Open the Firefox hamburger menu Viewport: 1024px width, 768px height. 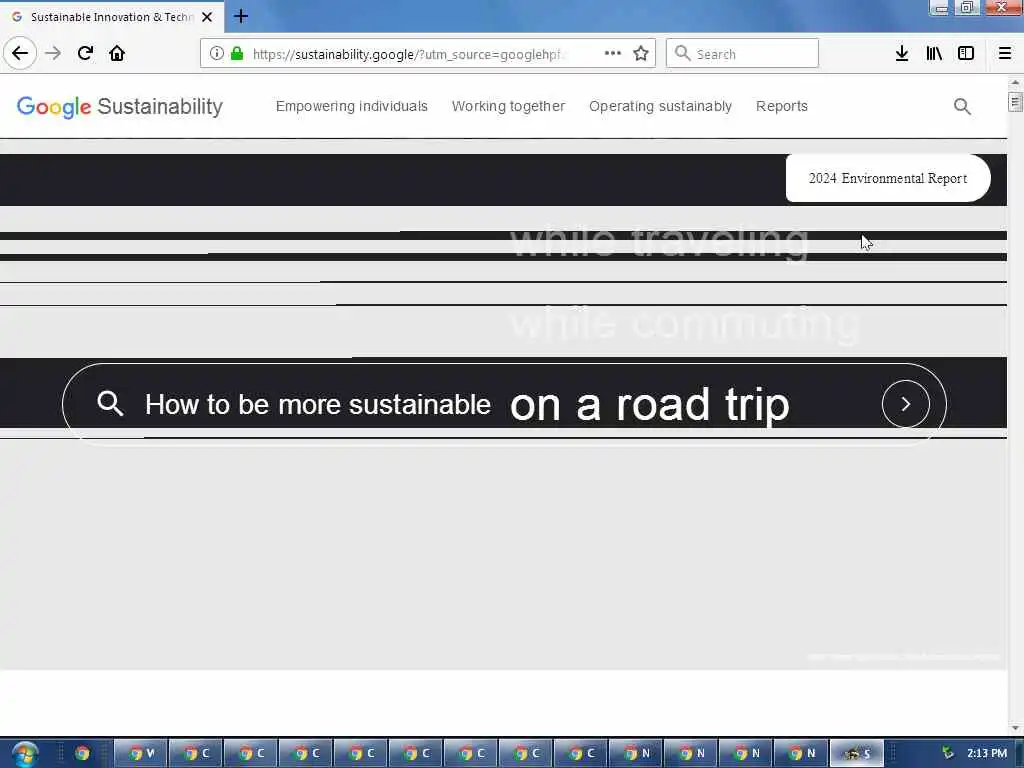(1004, 54)
